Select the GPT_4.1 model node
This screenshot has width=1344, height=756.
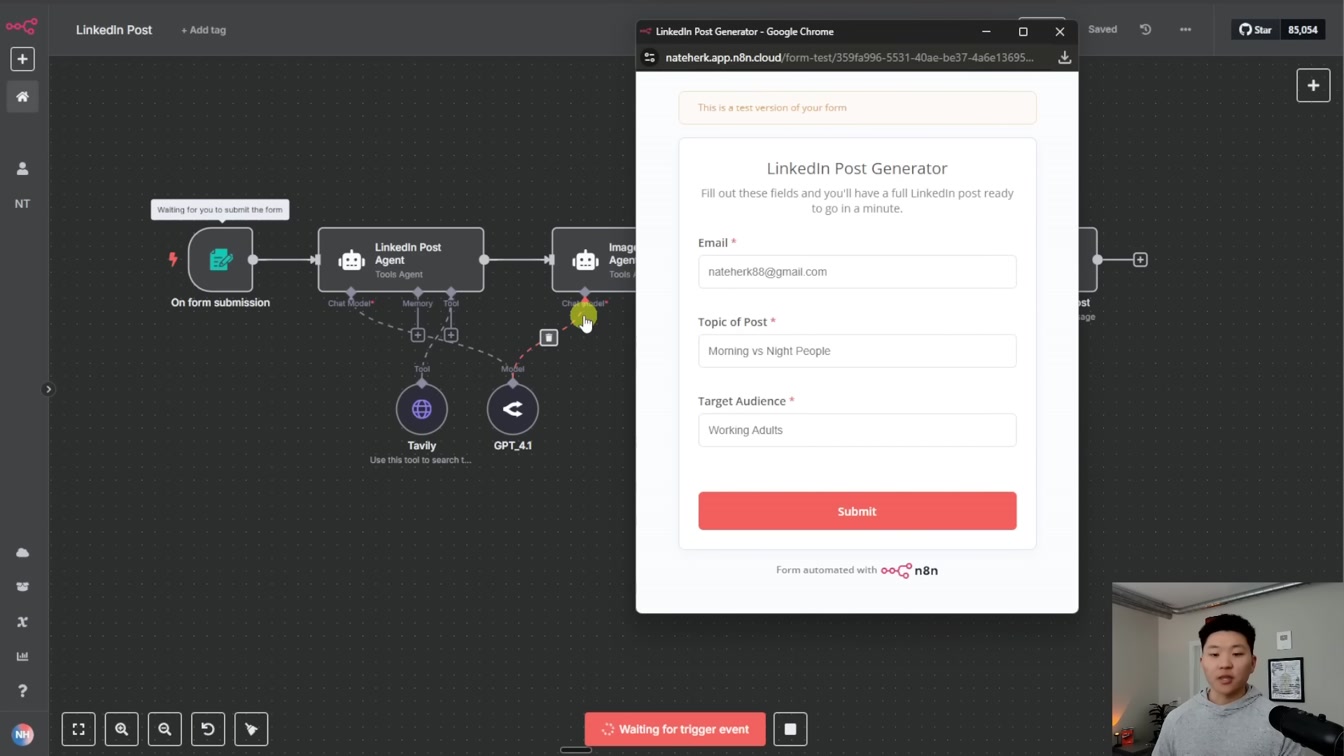513,409
